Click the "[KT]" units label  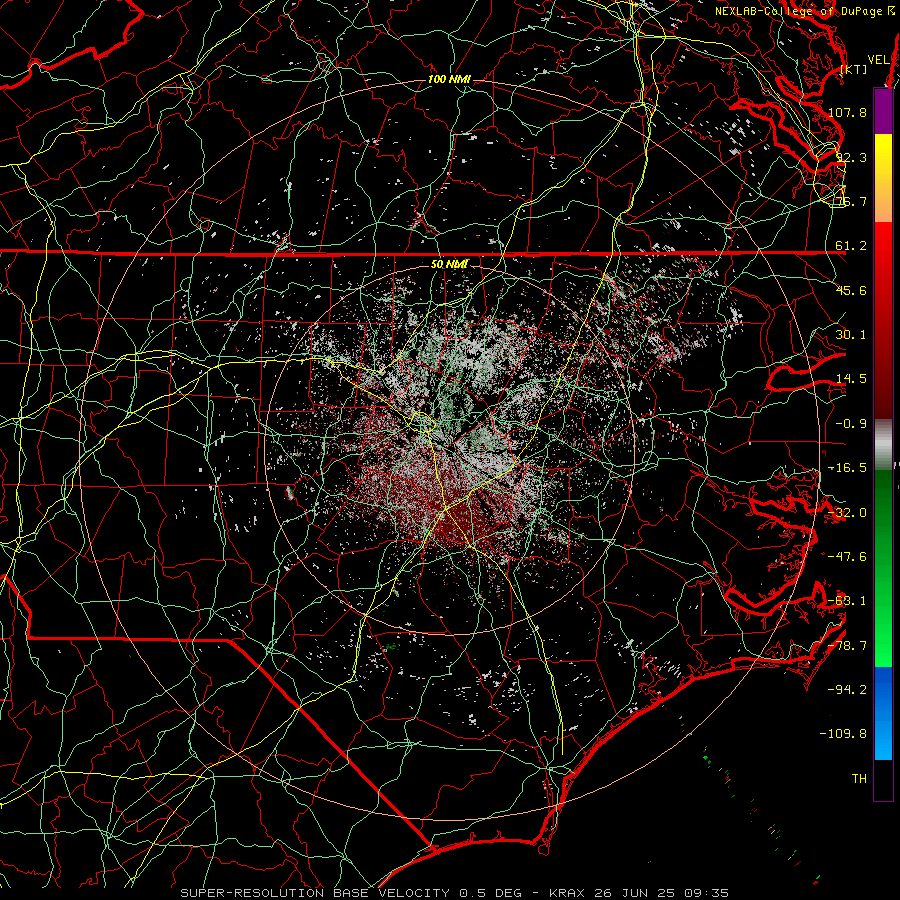point(853,69)
